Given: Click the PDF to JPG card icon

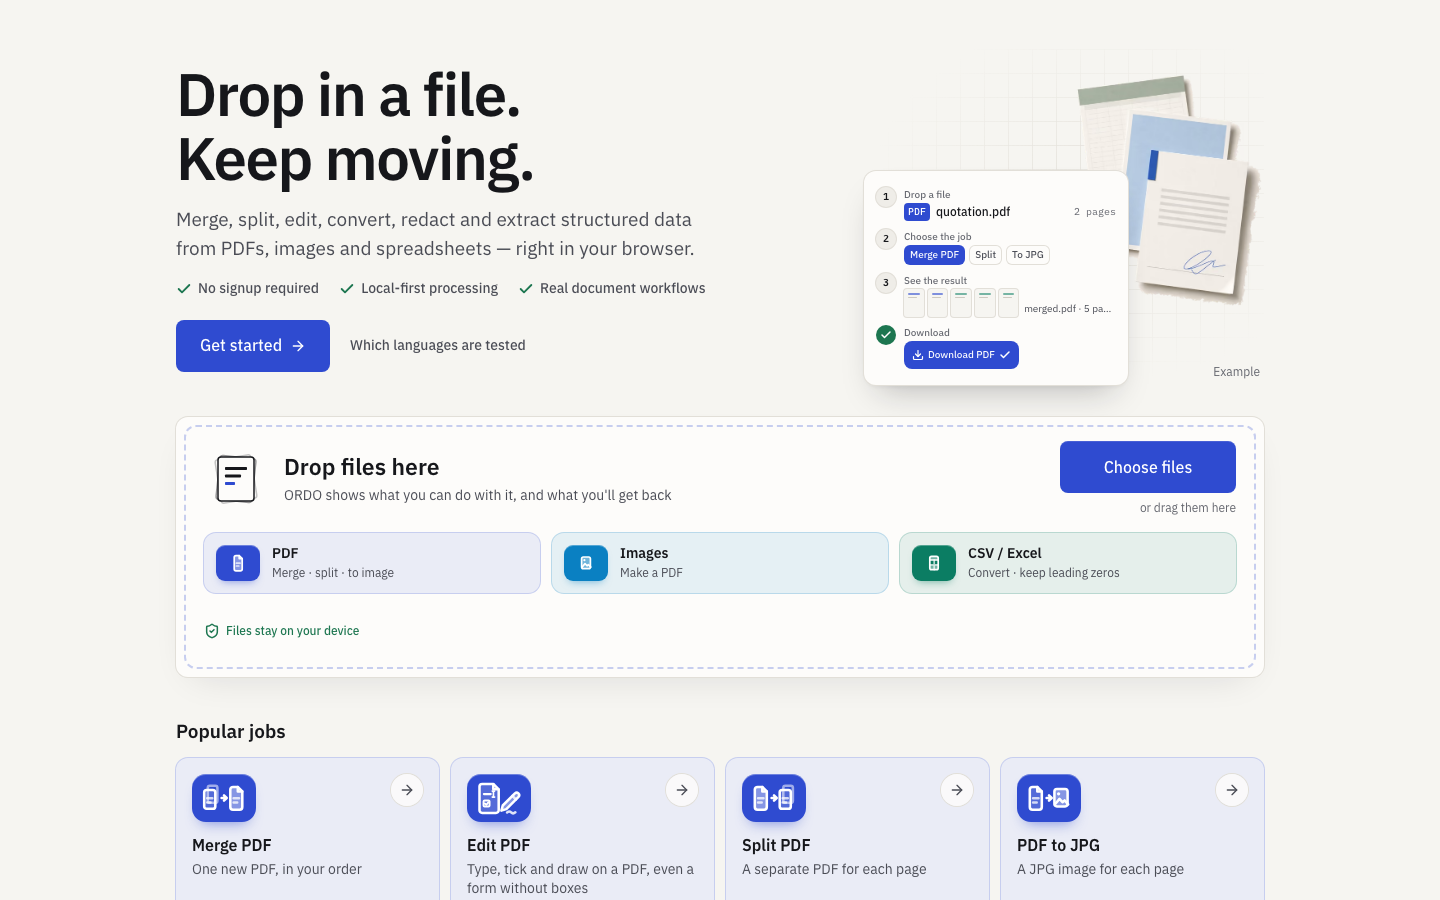Looking at the screenshot, I should click(x=1049, y=798).
